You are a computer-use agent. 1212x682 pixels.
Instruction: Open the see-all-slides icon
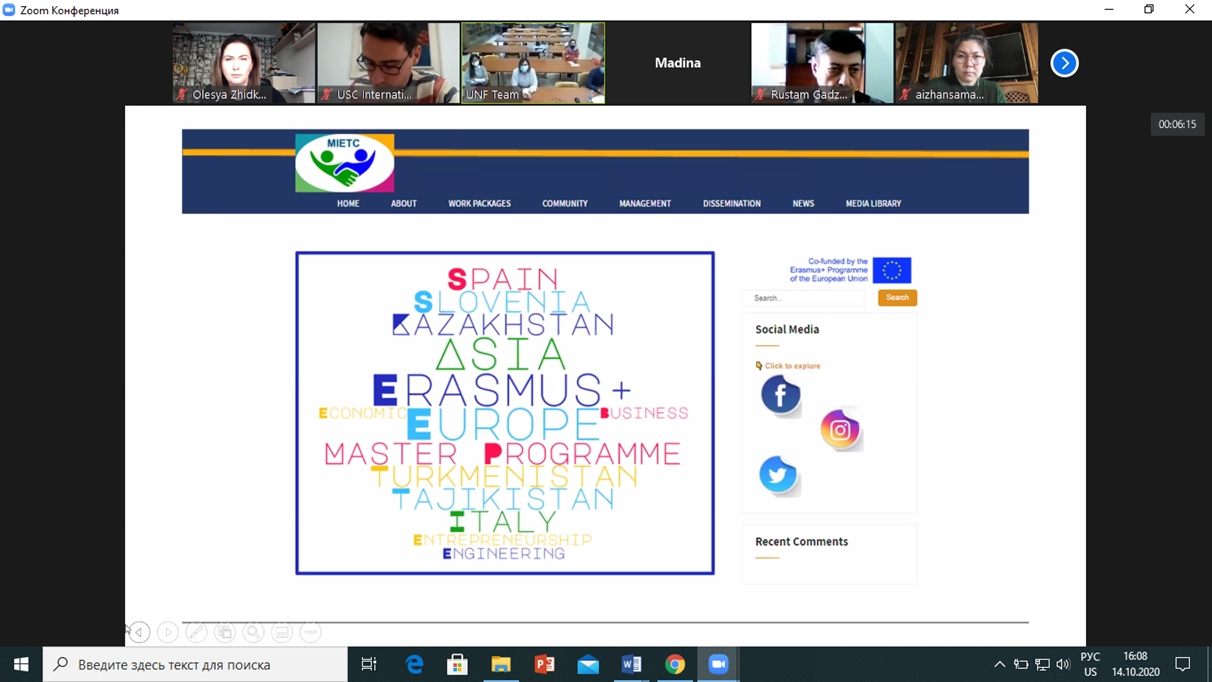tap(224, 632)
